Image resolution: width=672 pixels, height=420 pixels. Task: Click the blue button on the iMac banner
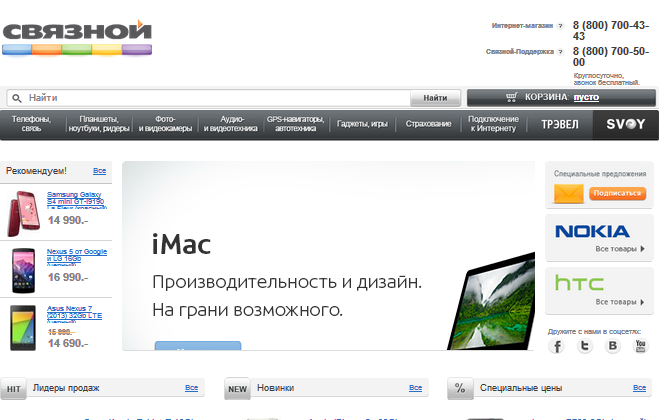point(198,345)
